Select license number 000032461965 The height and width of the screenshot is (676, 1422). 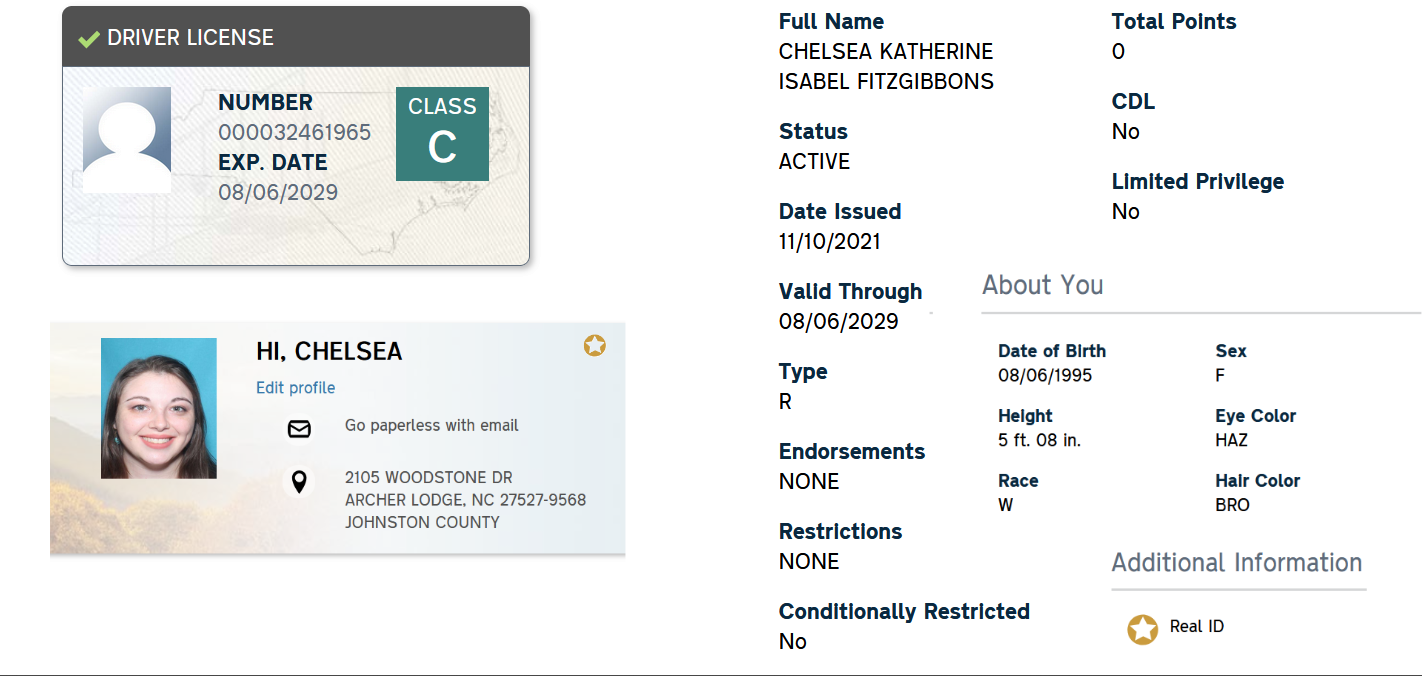point(295,132)
